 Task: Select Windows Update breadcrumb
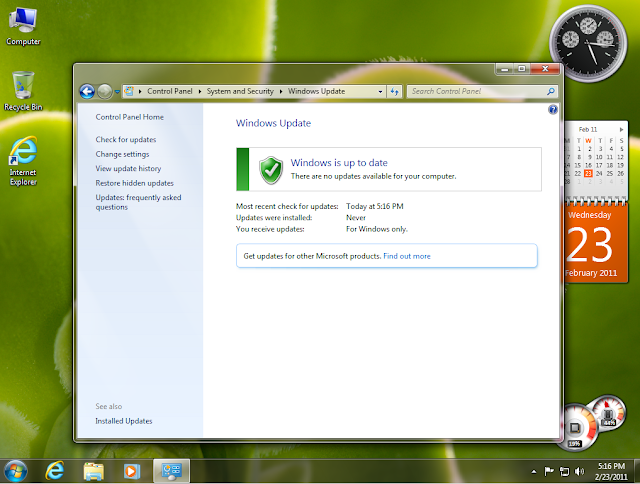316,91
